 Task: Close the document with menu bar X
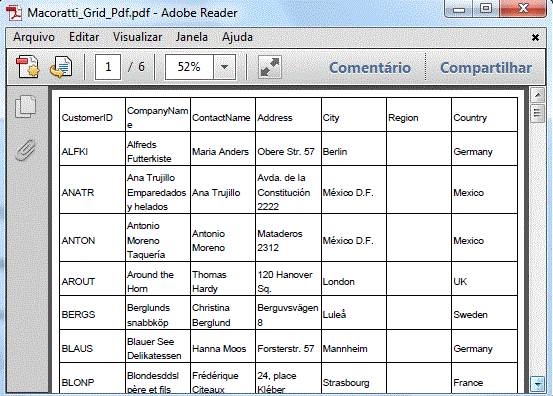coord(535,37)
